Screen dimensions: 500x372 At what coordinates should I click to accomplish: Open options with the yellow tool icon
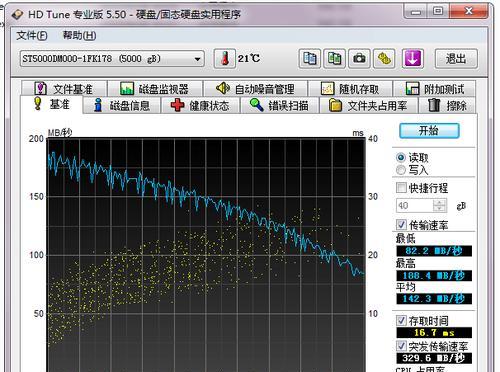coord(384,59)
